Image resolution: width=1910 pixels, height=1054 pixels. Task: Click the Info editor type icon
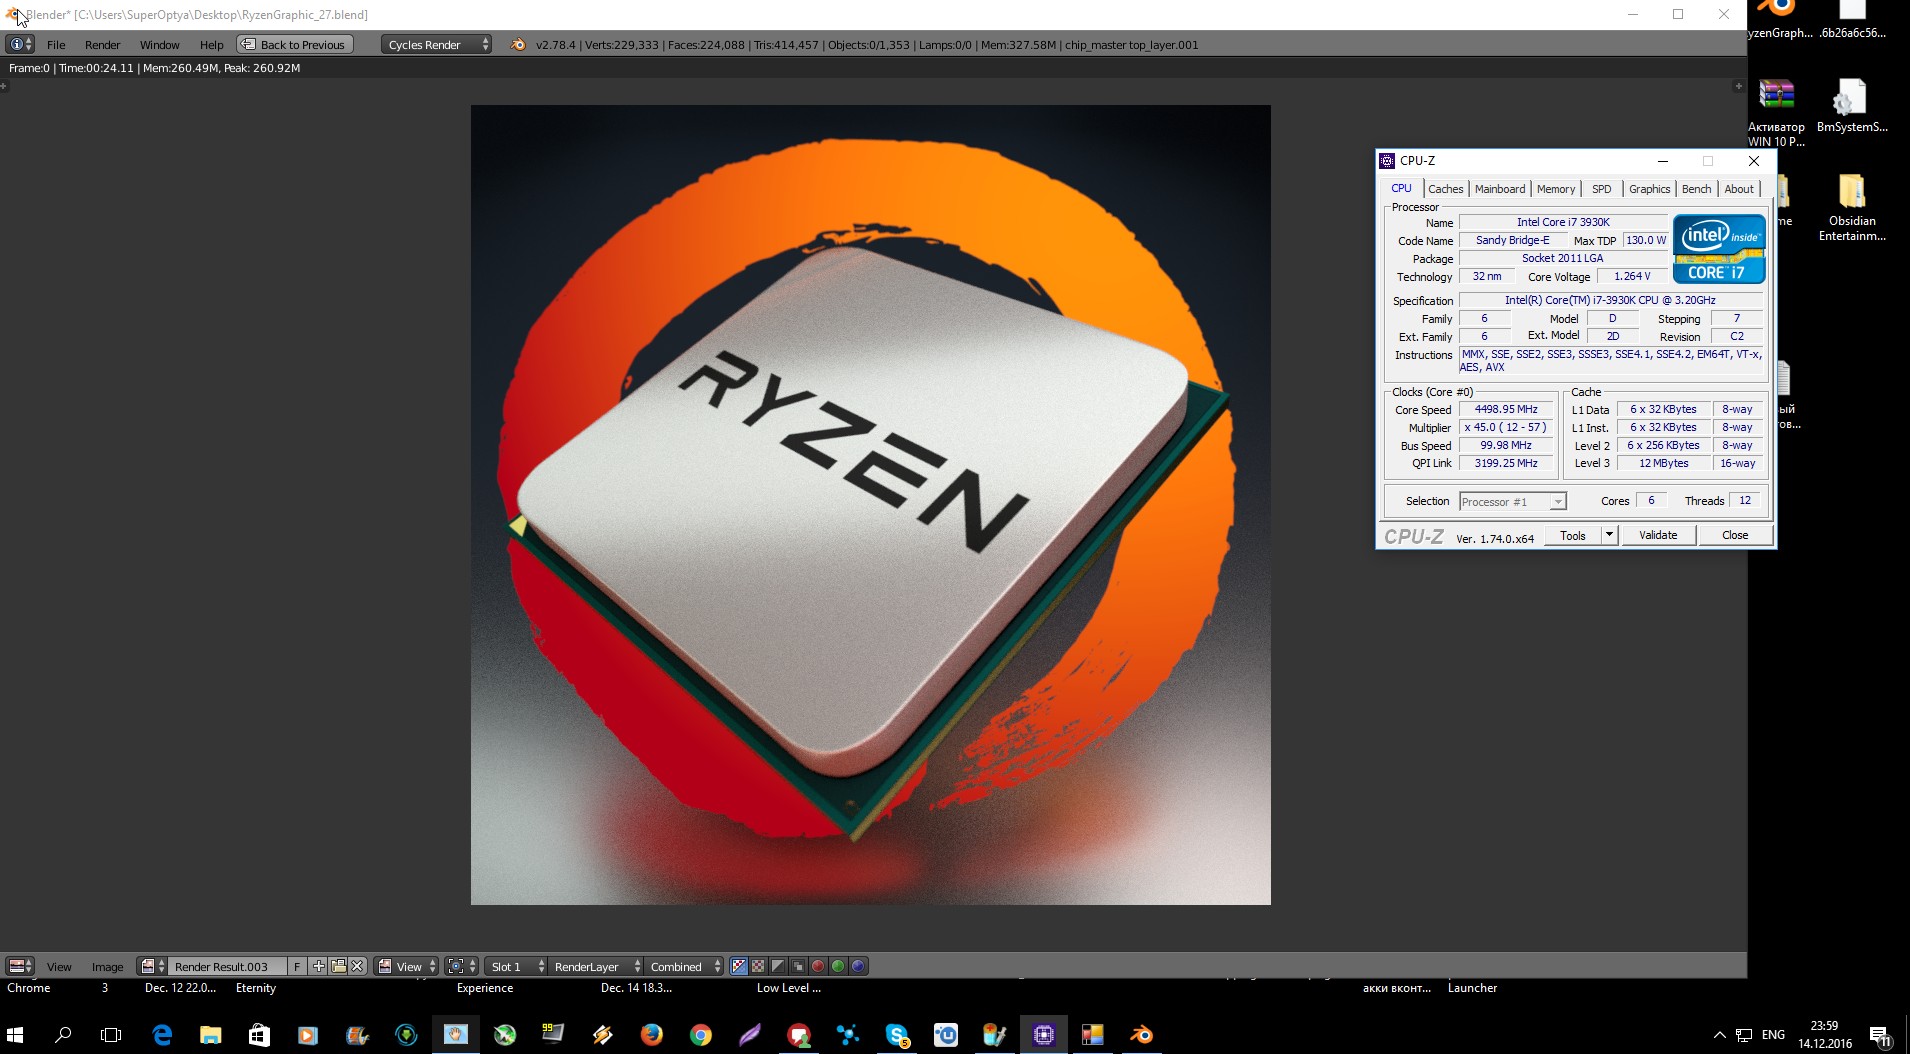click(20, 44)
